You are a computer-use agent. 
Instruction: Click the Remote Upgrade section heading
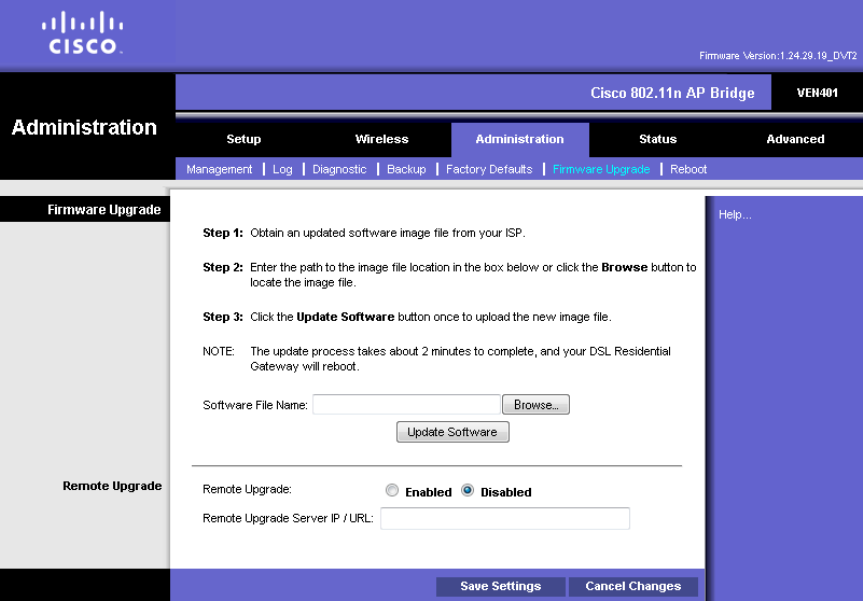112,486
